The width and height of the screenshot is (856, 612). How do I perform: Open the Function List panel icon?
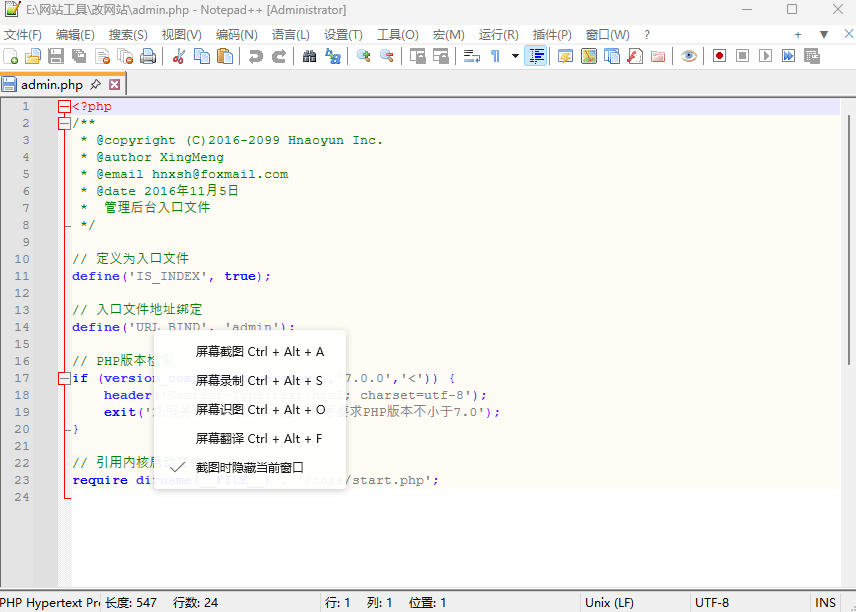tap(635, 56)
